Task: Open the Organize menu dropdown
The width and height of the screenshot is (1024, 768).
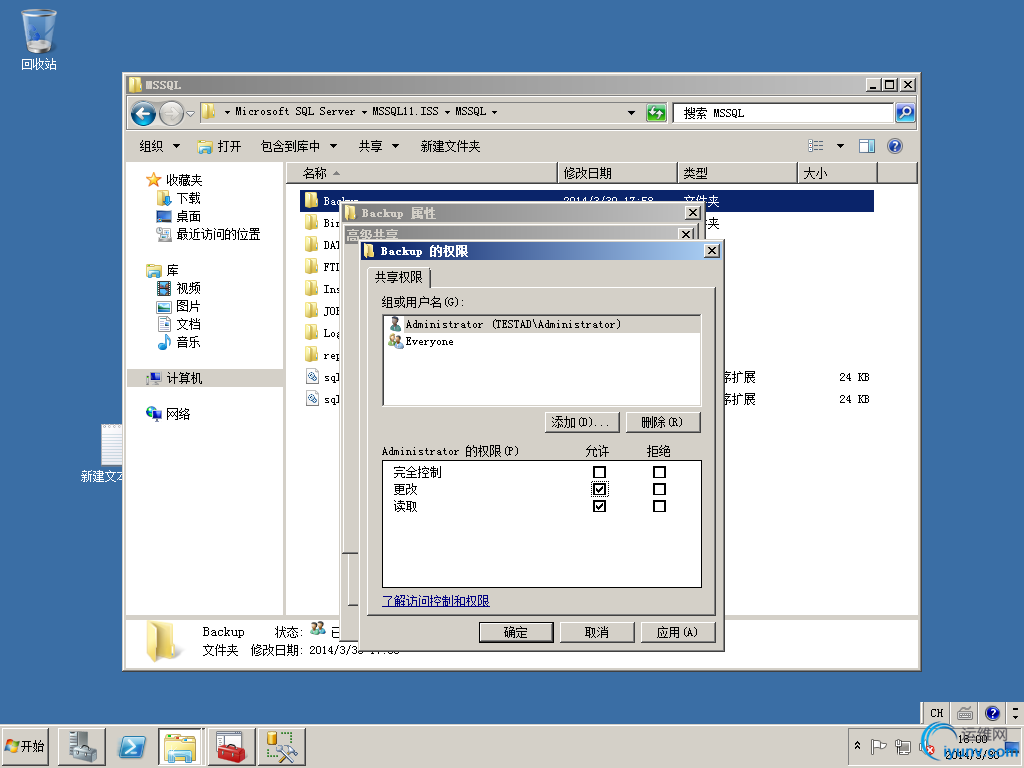Action: (159, 146)
